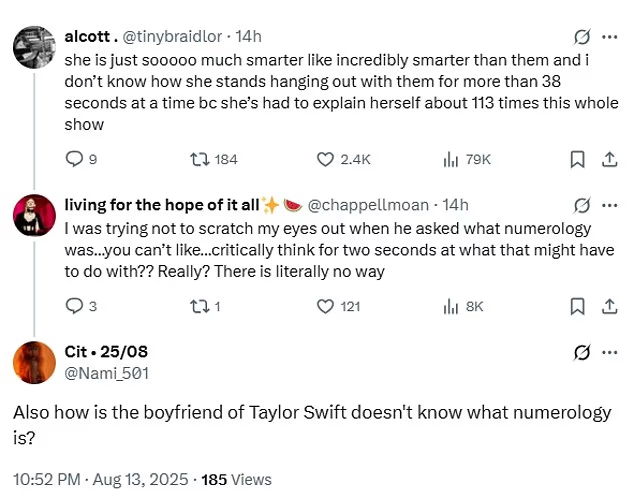The height and width of the screenshot is (498, 634).
Task: Open more options on alcott tweet
Action: click(611, 37)
